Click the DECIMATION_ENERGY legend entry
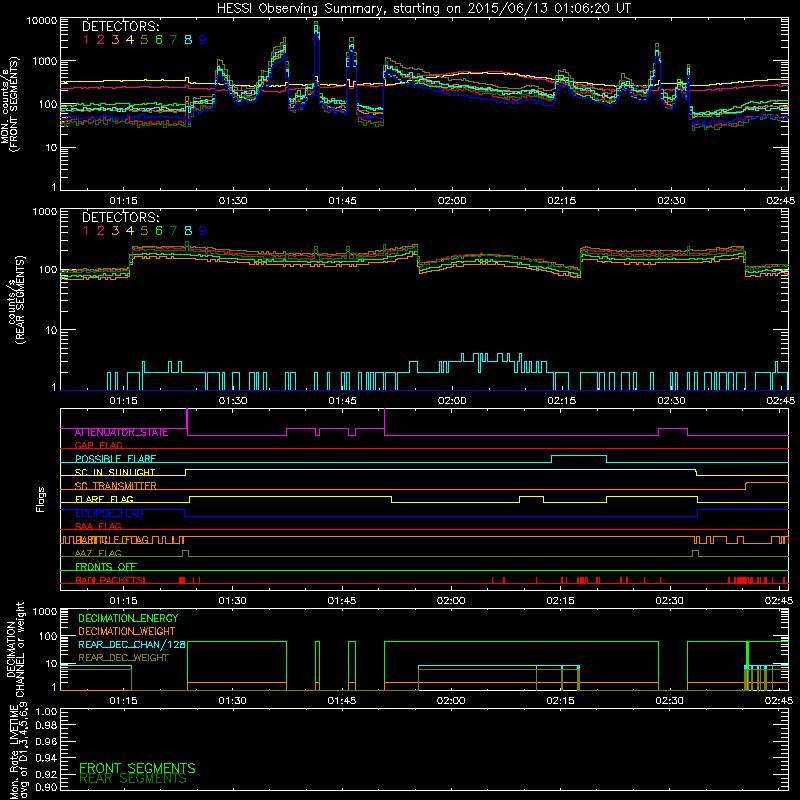 [x=128, y=618]
